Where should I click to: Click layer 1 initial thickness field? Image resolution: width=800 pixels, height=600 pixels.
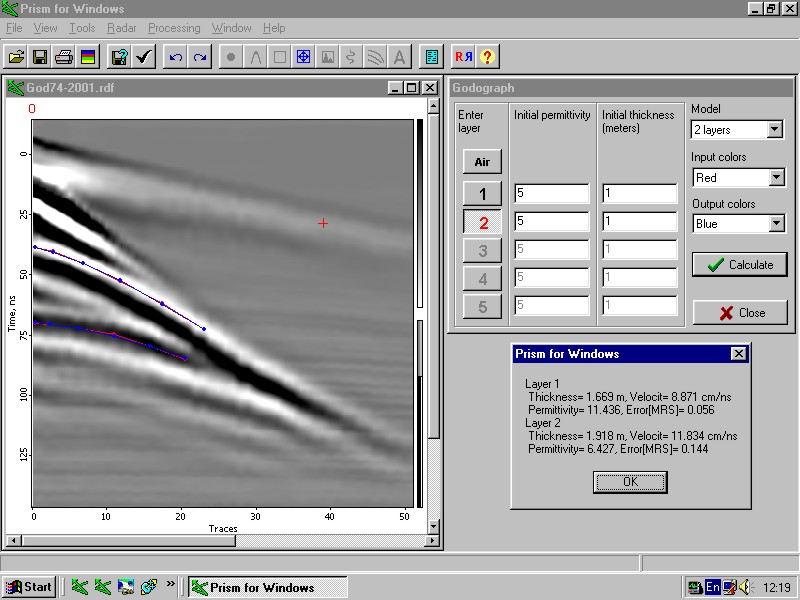pos(640,193)
